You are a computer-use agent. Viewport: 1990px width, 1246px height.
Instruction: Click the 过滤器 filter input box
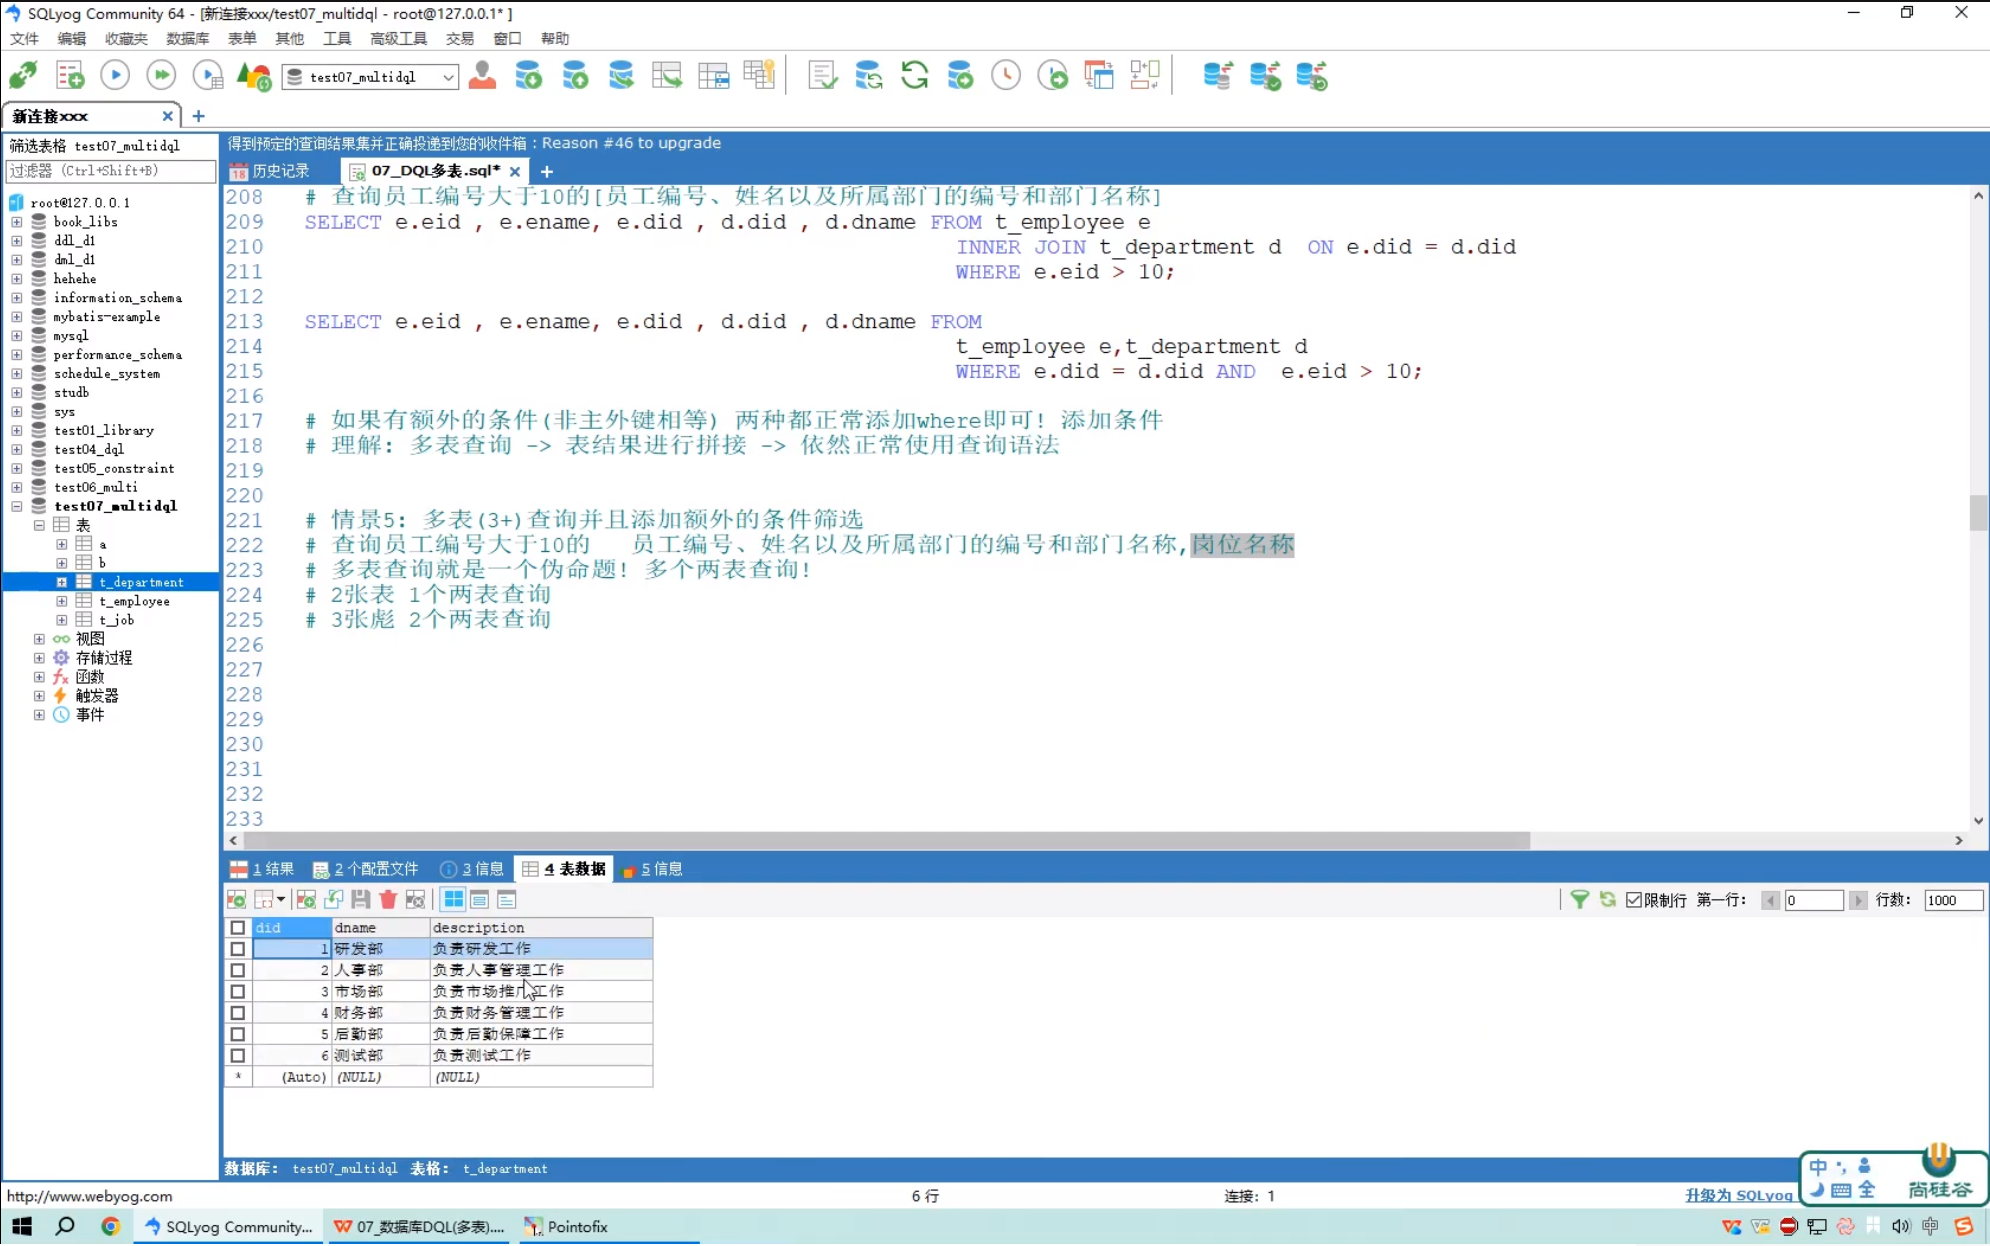(111, 172)
